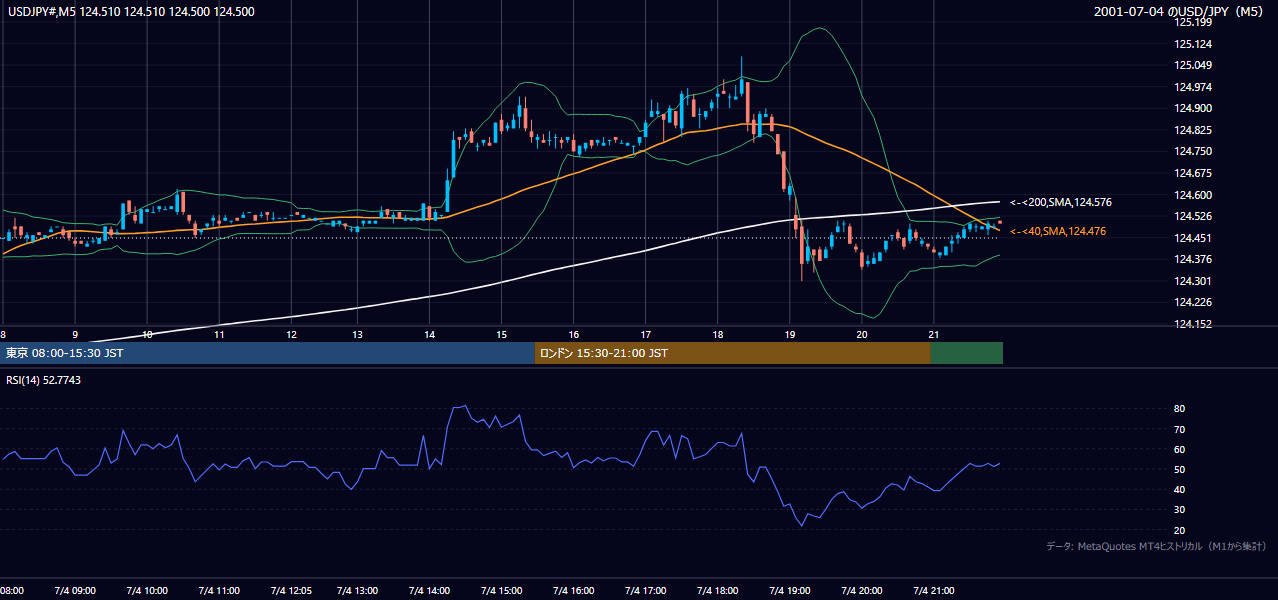Click RSI scale level 30
Viewport: 1278px width, 600px height.
[x=1179, y=509]
